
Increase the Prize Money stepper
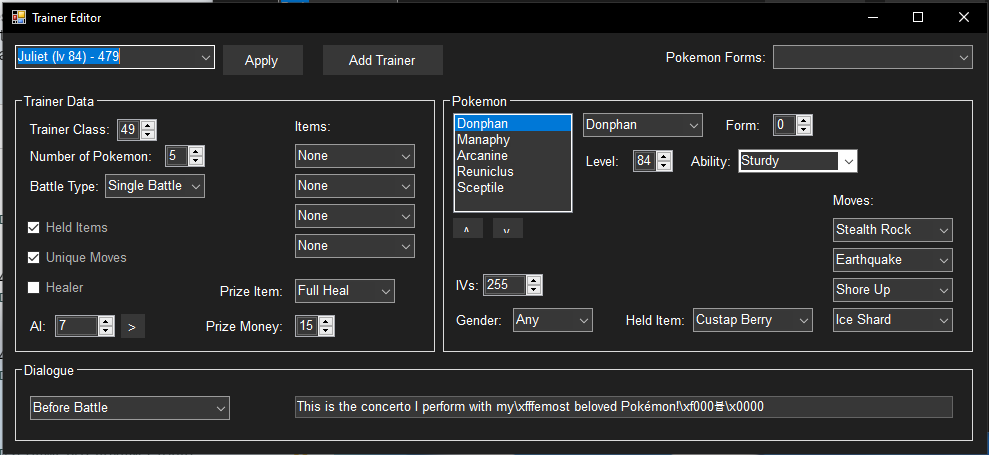[326, 321]
